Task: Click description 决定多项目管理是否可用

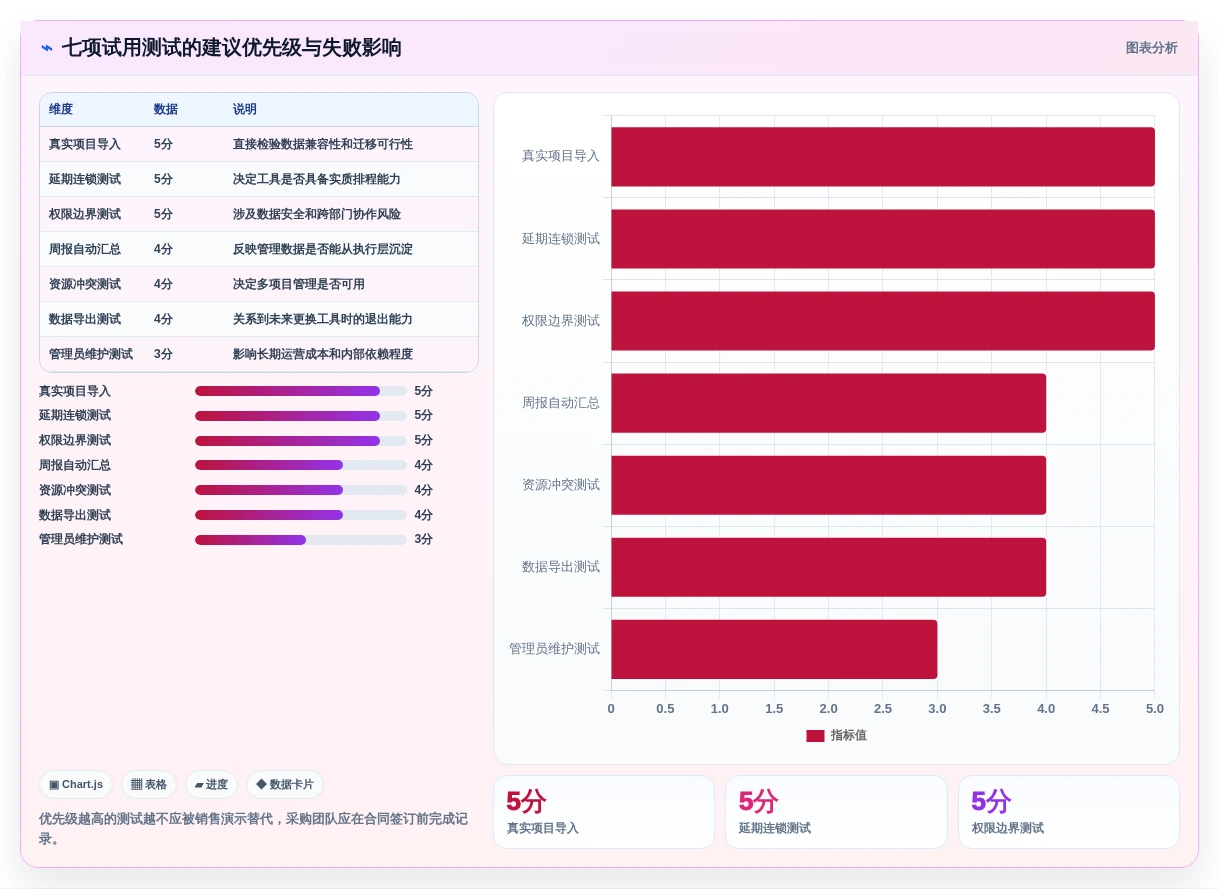Action: (x=299, y=284)
